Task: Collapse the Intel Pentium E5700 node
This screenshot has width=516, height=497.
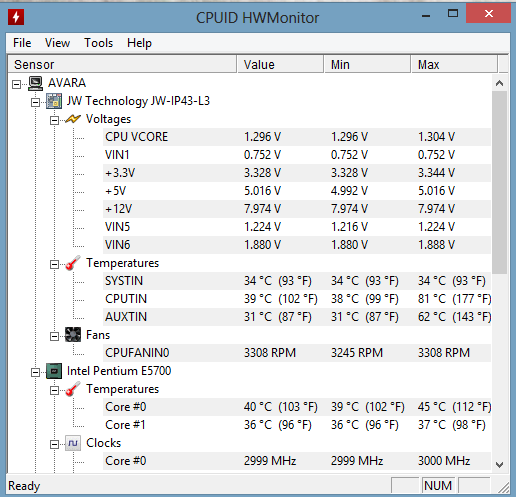Action: (x=35, y=372)
